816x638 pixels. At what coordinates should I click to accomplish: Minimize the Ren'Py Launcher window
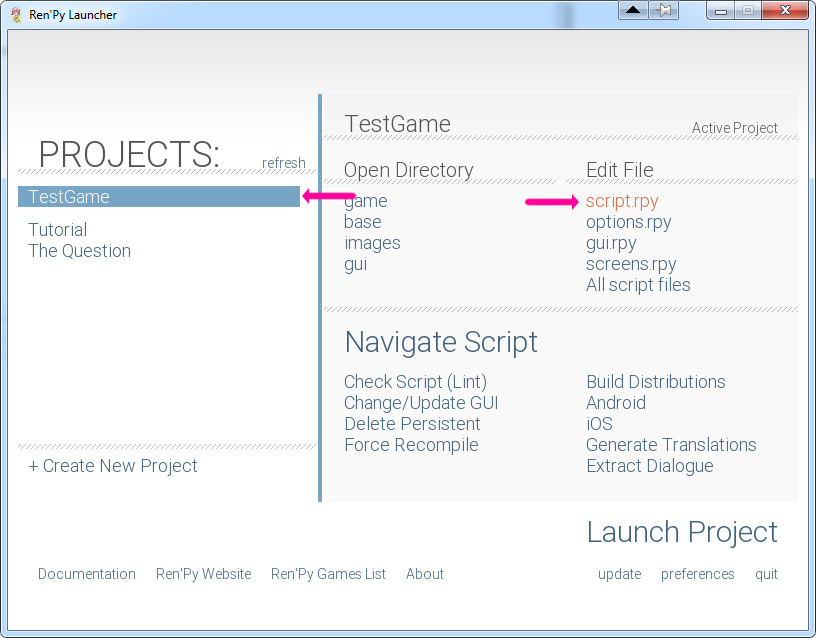pyautogui.click(x=721, y=10)
